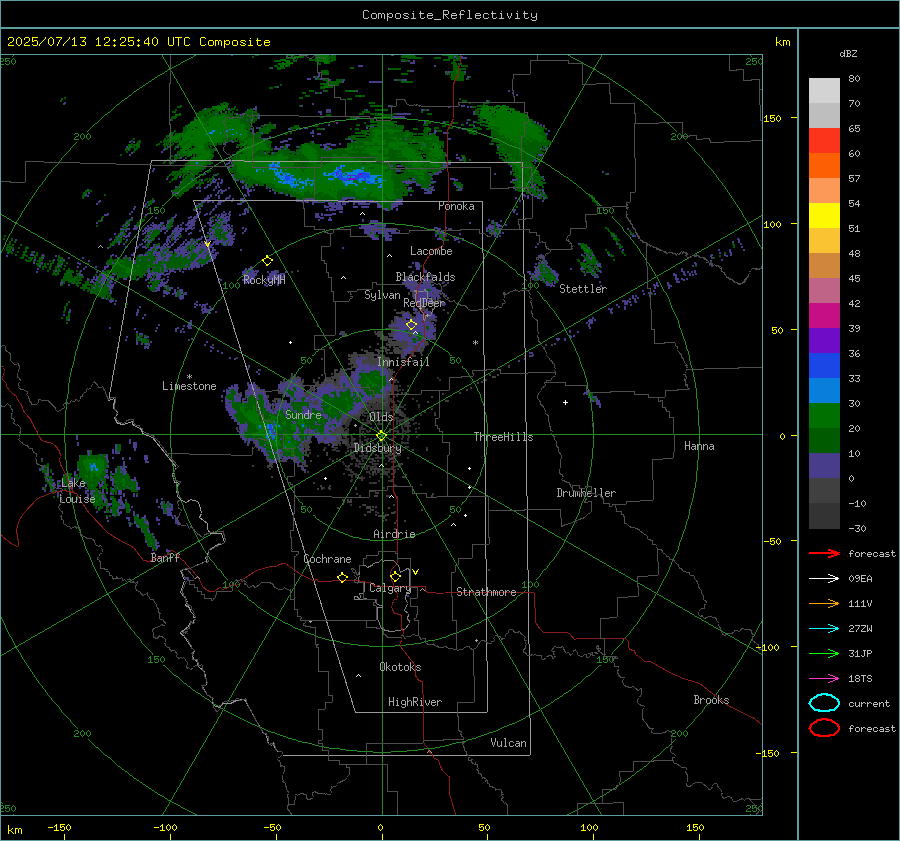Pick the light gray 70-80 dBZ swatch
900x841 pixels.
(824, 91)
